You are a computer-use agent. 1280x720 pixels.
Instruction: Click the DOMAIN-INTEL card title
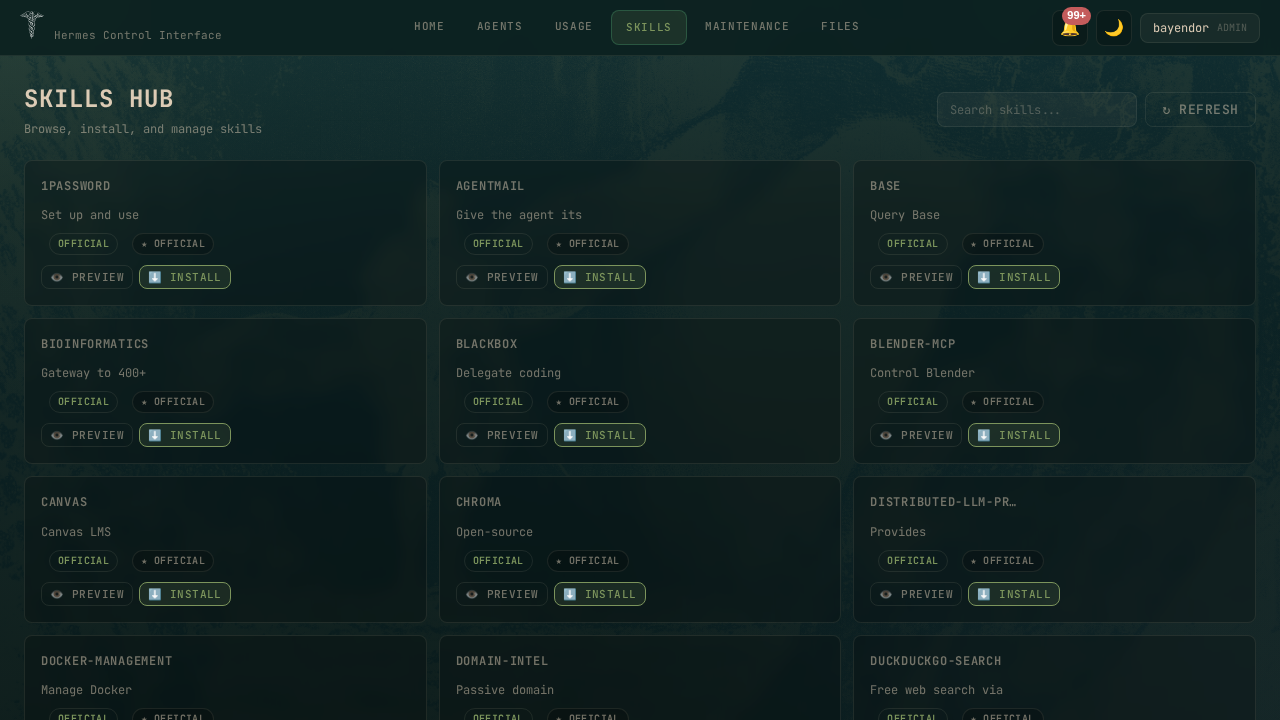point(502,661)
